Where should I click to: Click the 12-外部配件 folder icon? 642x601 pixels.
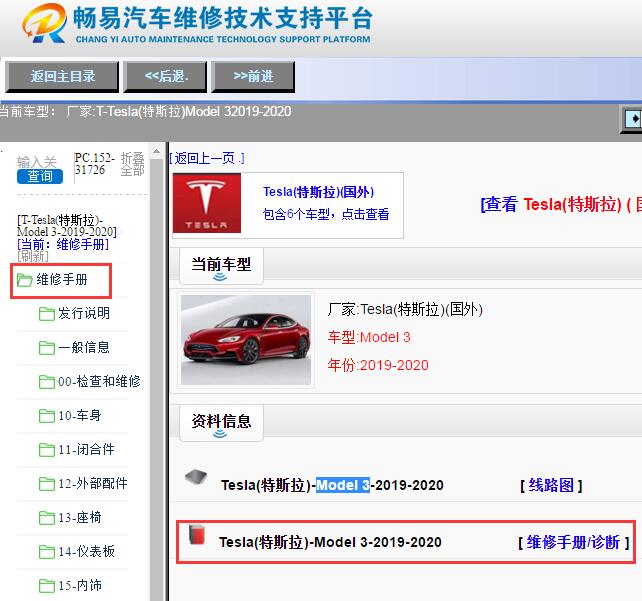point(47,484)
